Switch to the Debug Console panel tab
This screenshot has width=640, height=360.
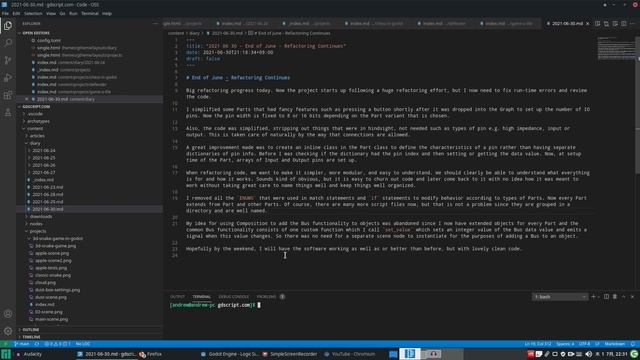(x=233, y=297)
